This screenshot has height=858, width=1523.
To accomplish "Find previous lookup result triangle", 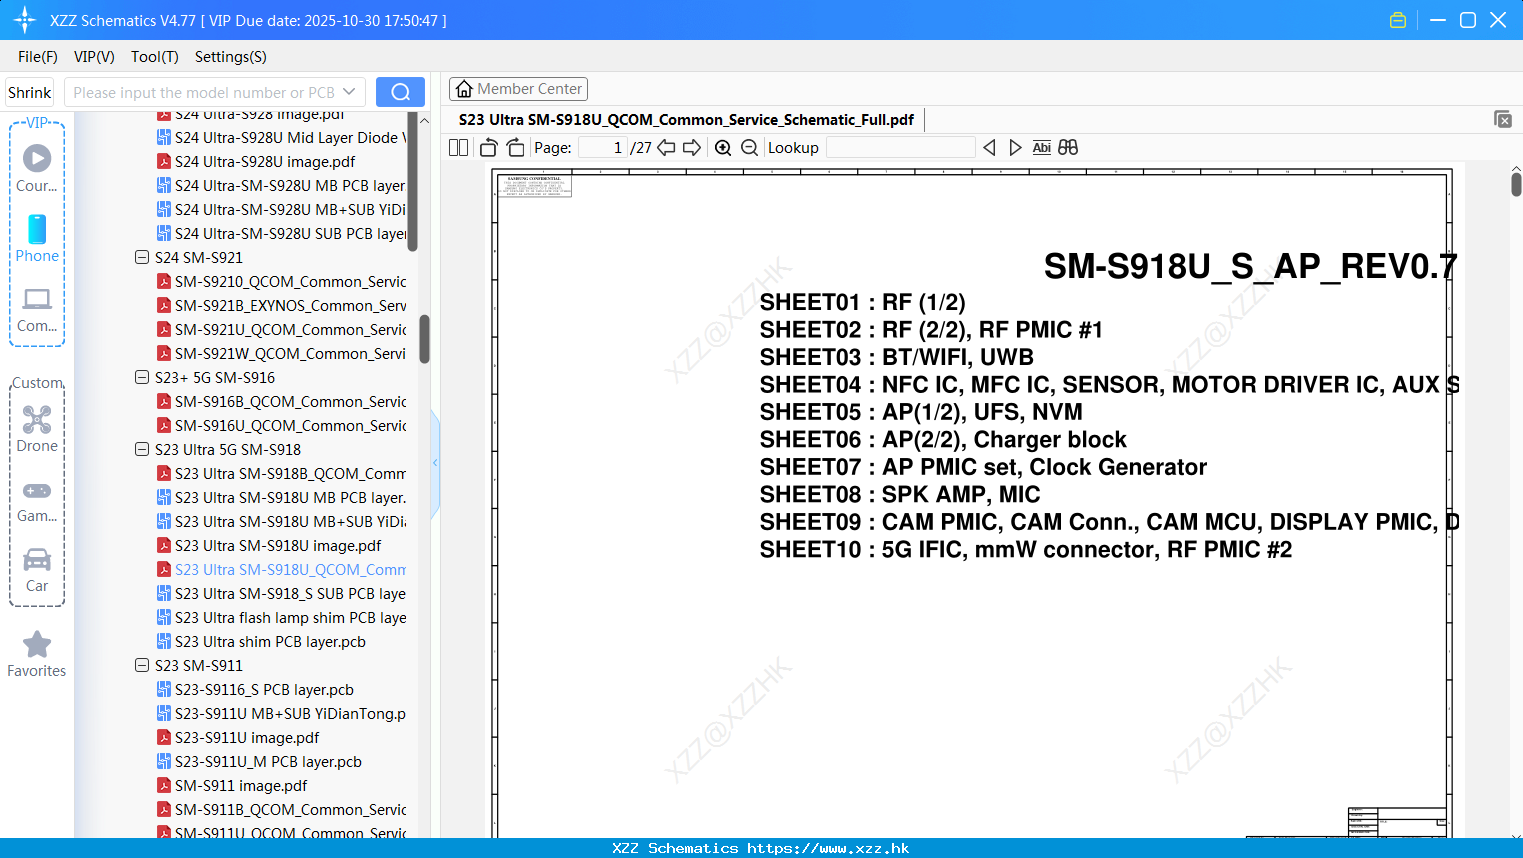I will [989, 148].
